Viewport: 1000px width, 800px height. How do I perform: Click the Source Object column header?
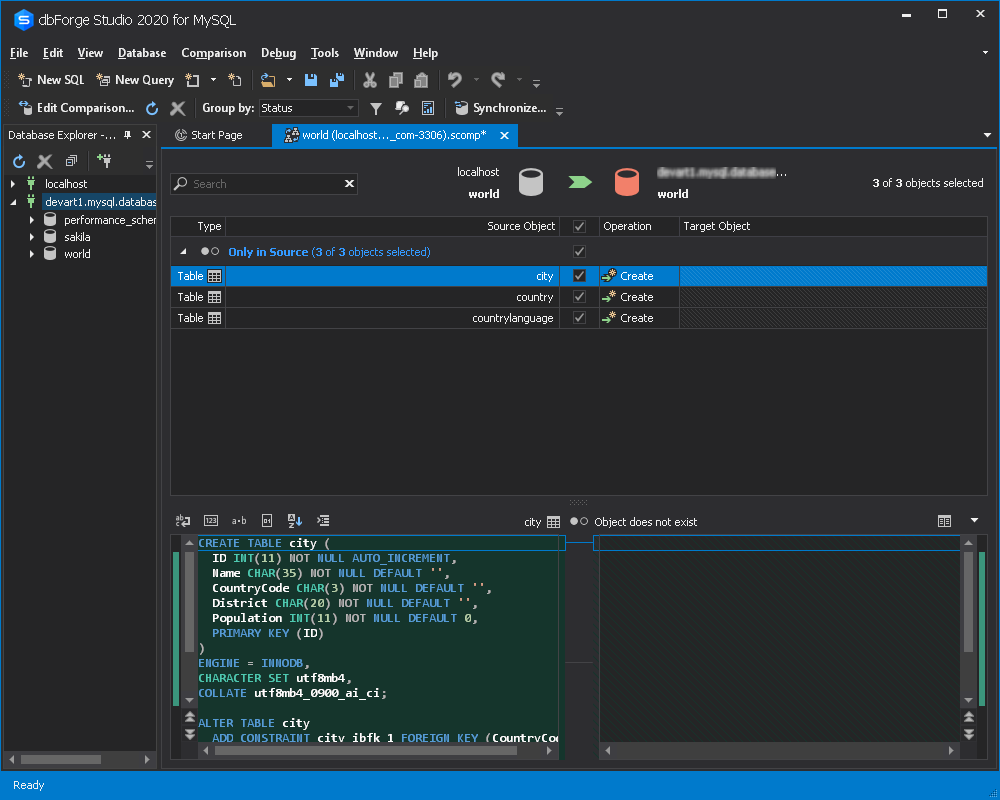[521, 226]
